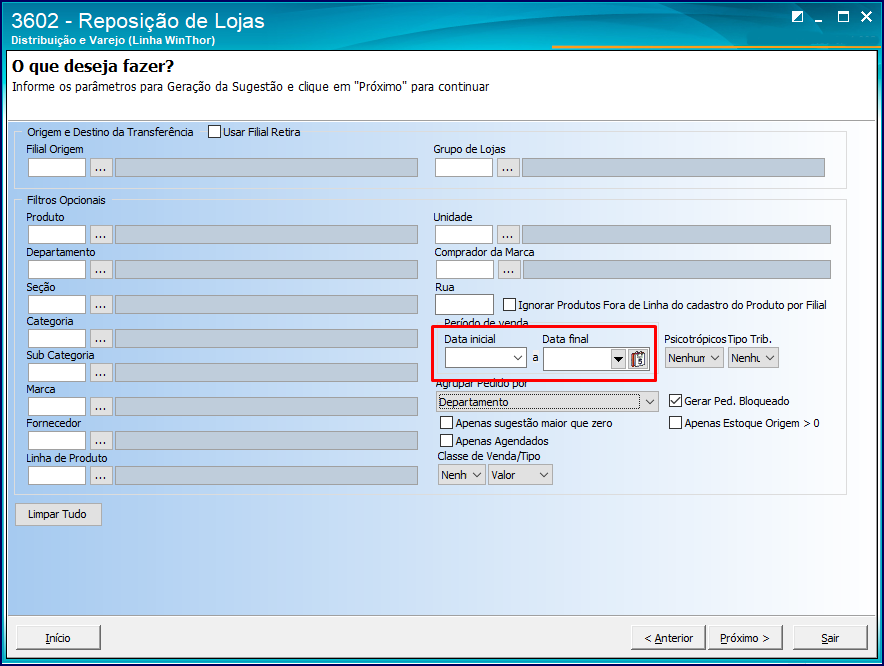Screen dimensions: 884x666
Task: Click the 'Filtros Opcionais' group label
Action: click(x=66, y=200)
